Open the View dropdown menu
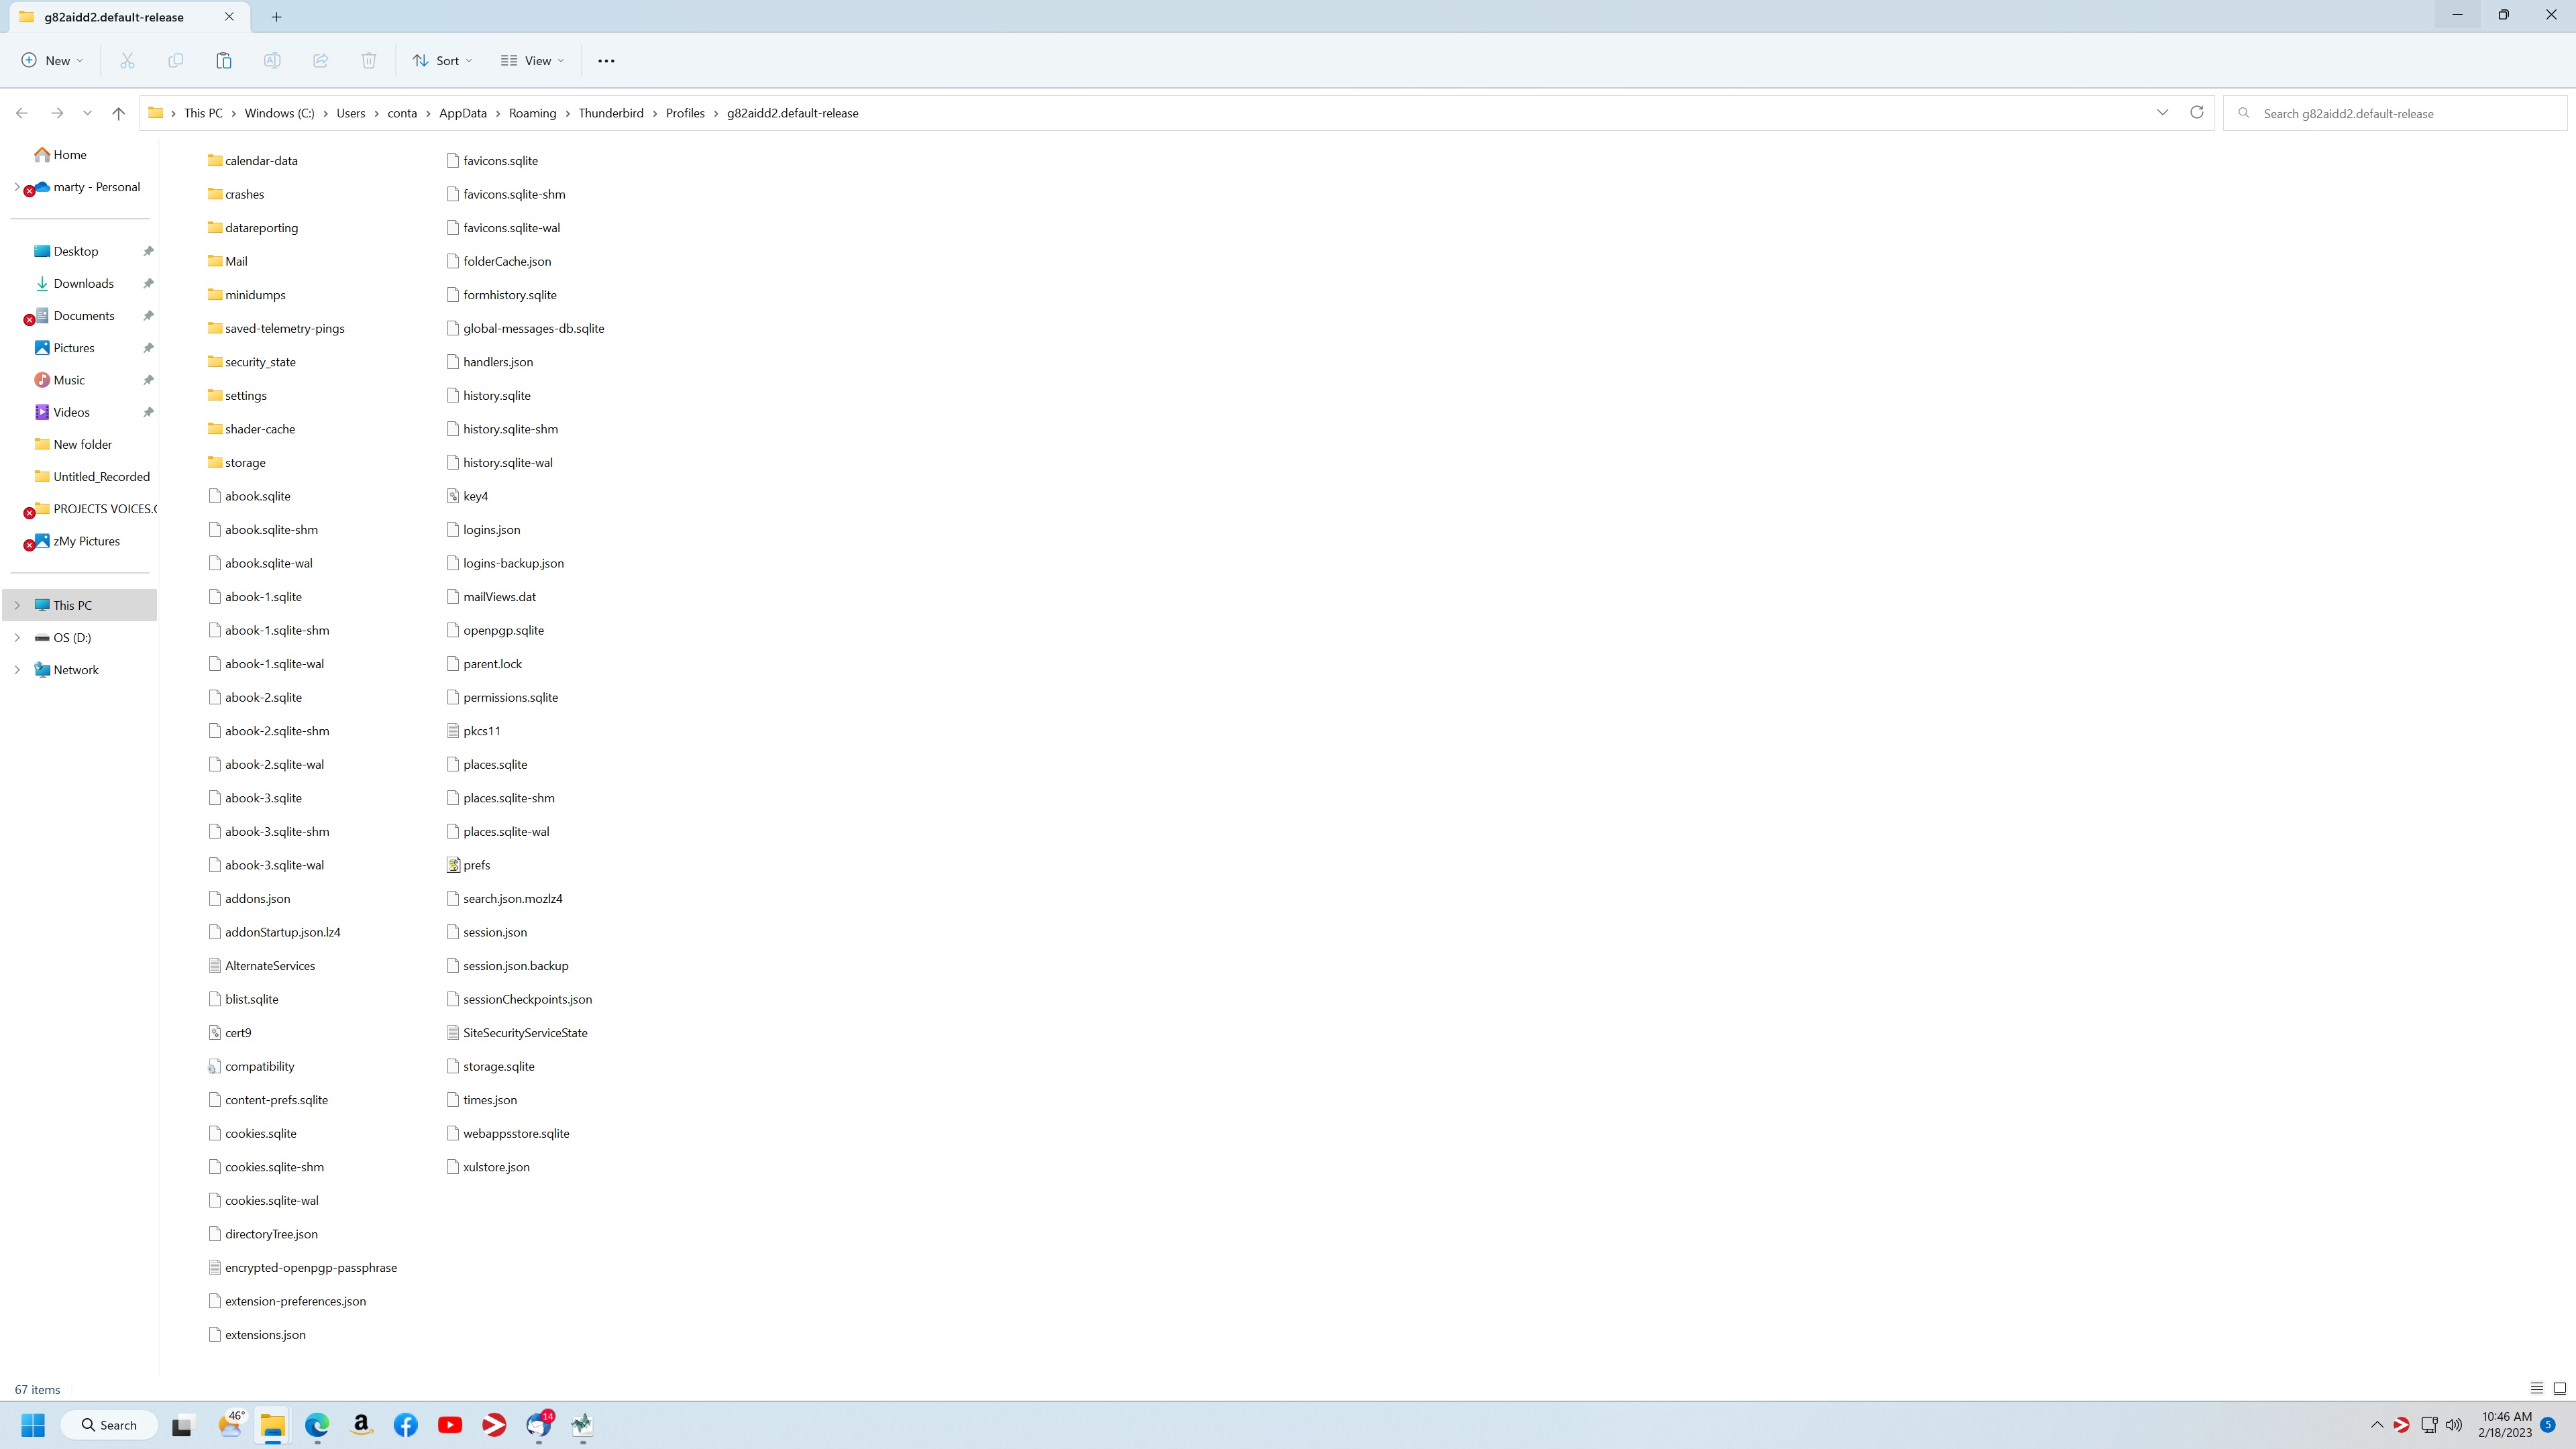2576x1449 pixels. [x=532, y=61]
